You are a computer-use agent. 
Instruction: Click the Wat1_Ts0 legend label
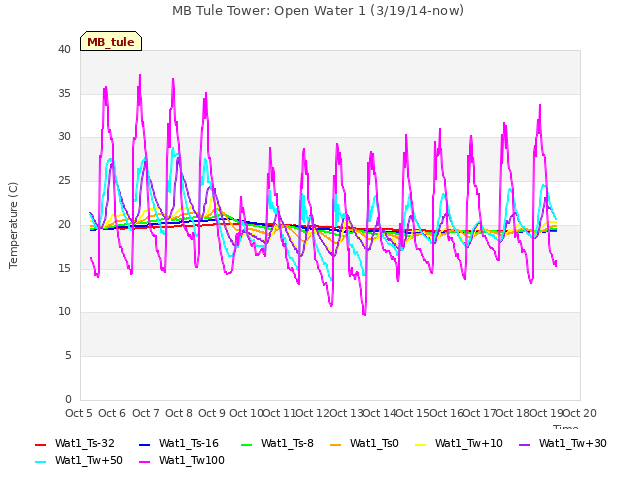tap(374, 444)
